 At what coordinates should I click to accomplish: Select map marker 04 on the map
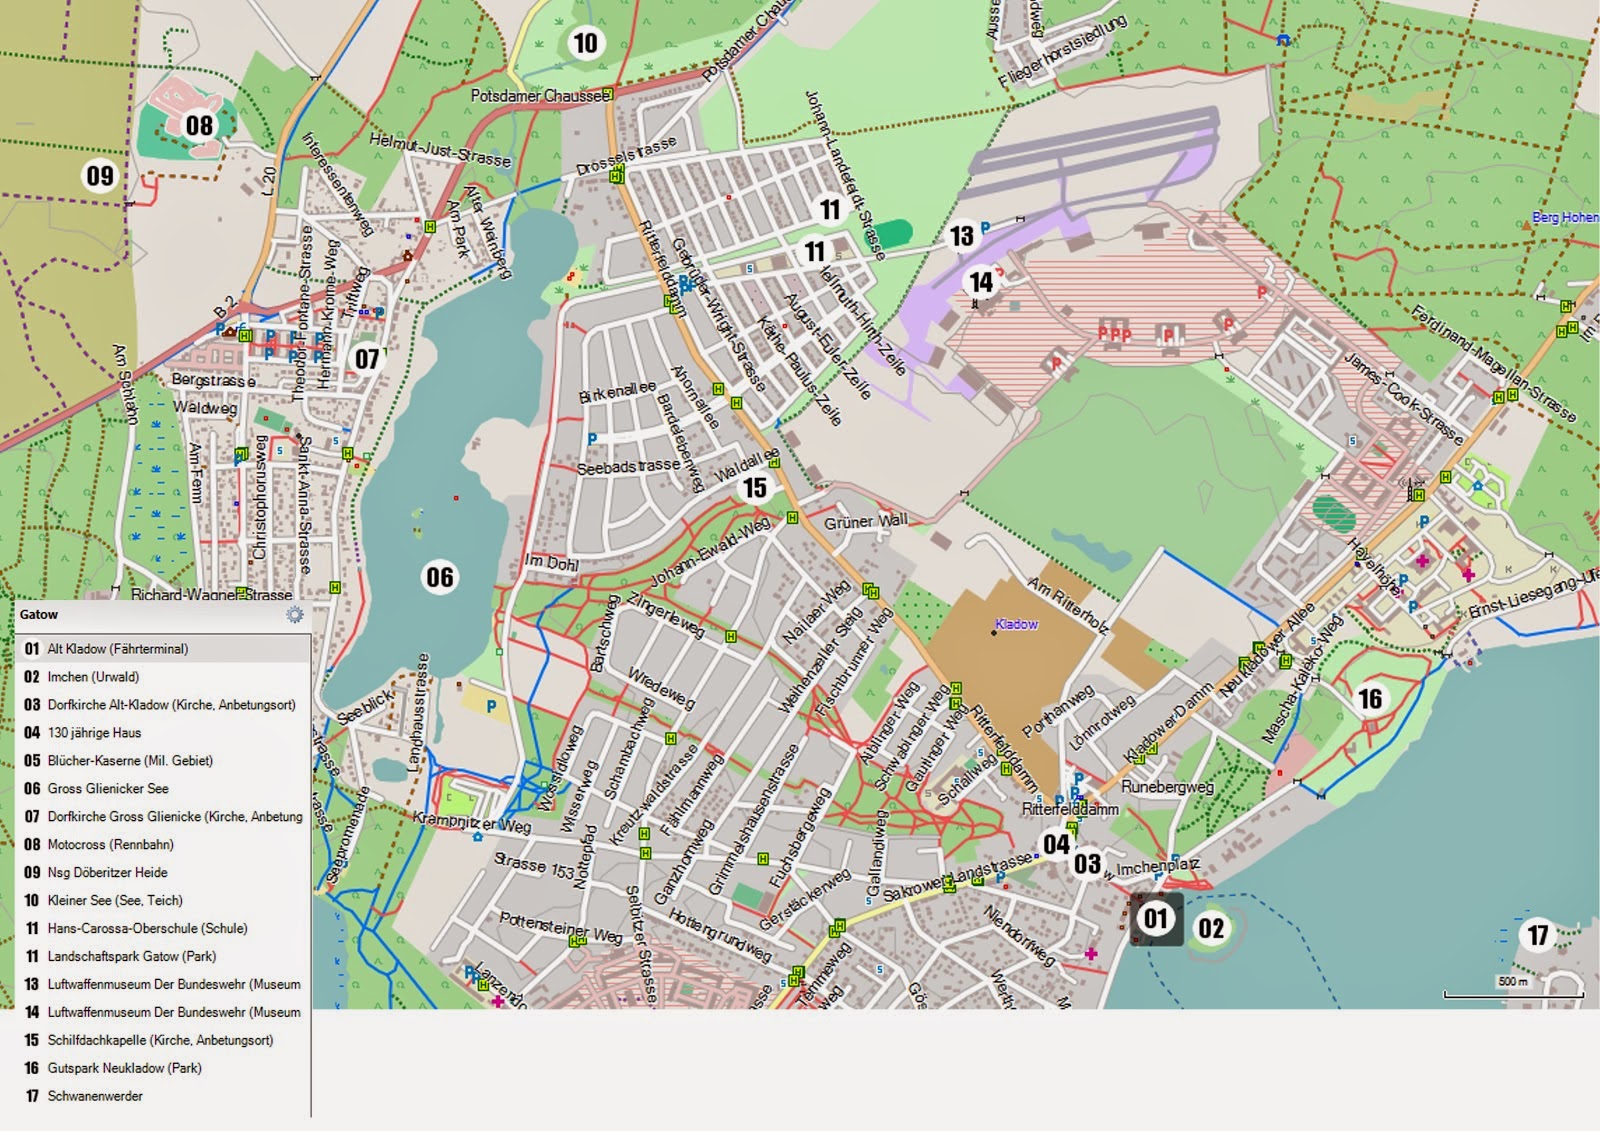point(1056,845)
